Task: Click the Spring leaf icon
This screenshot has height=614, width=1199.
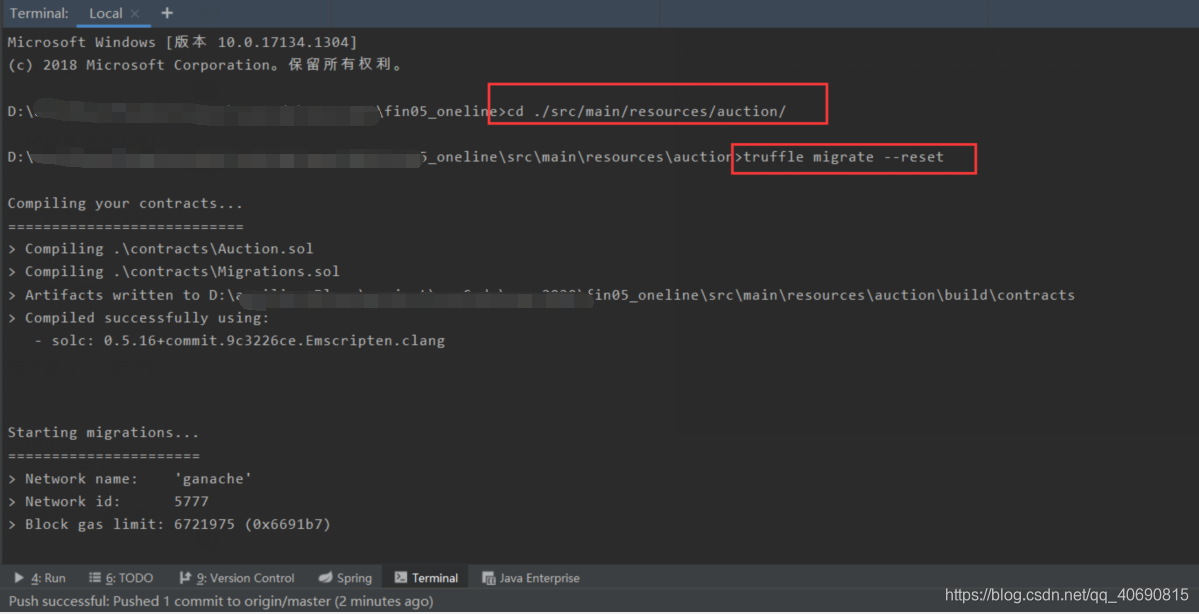Action: pos(325,578)
